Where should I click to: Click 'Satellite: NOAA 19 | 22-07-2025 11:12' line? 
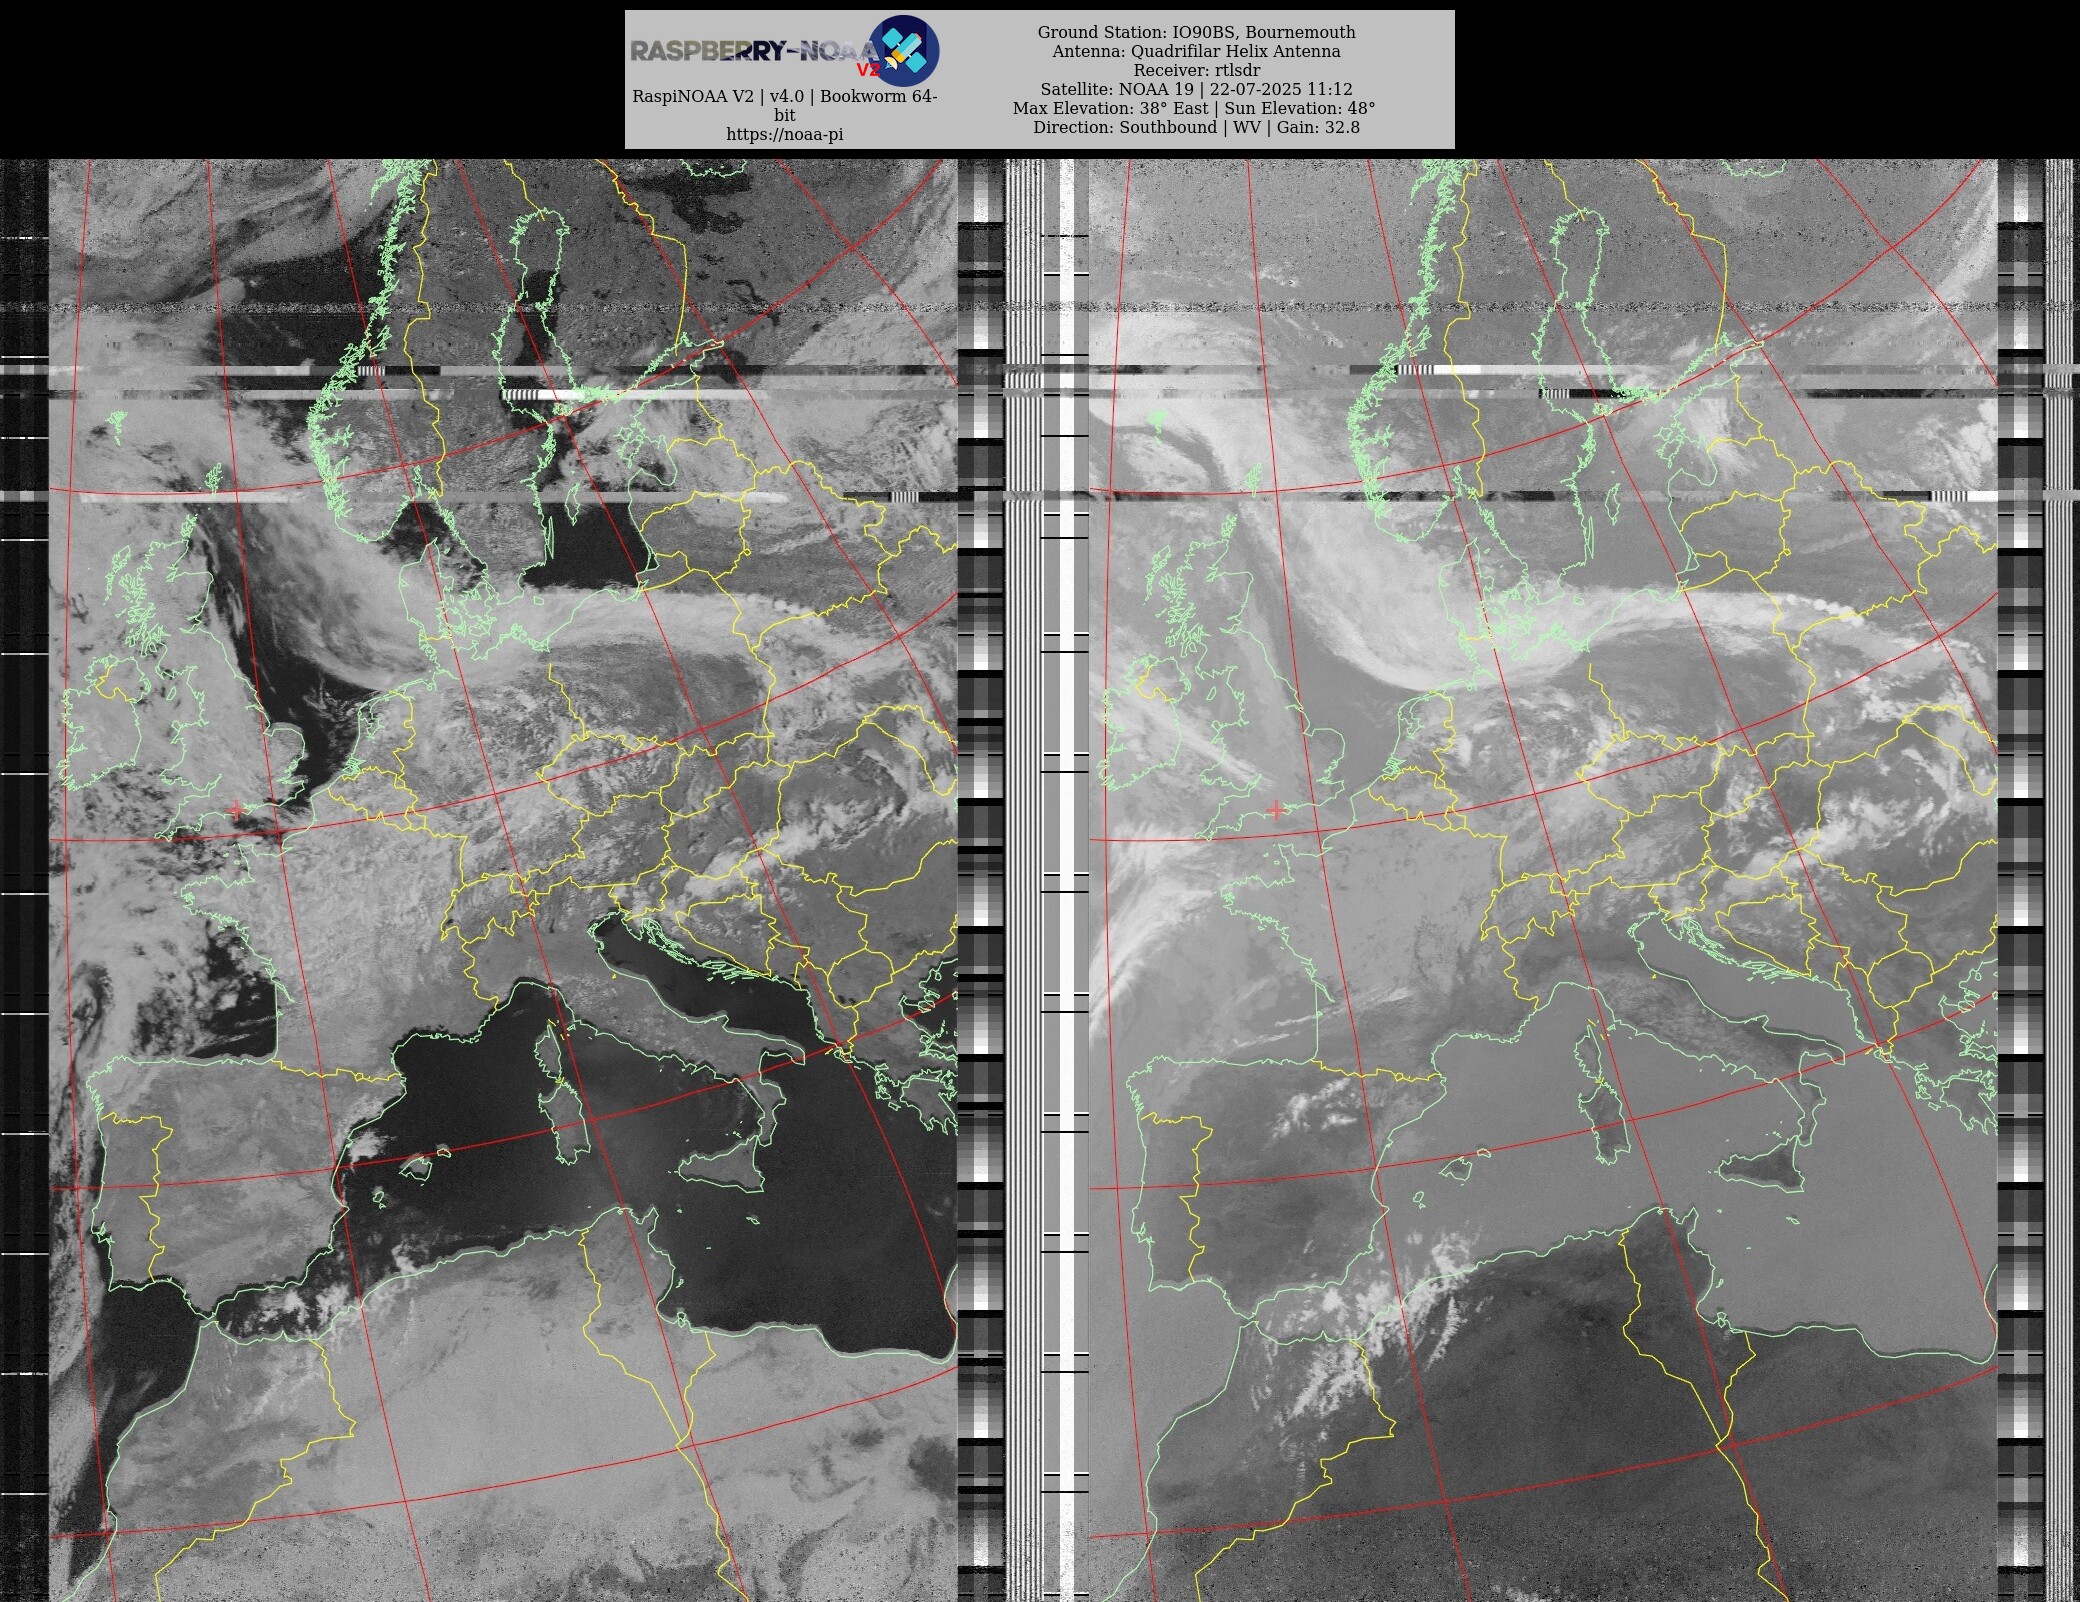(x=1196, y=89)
